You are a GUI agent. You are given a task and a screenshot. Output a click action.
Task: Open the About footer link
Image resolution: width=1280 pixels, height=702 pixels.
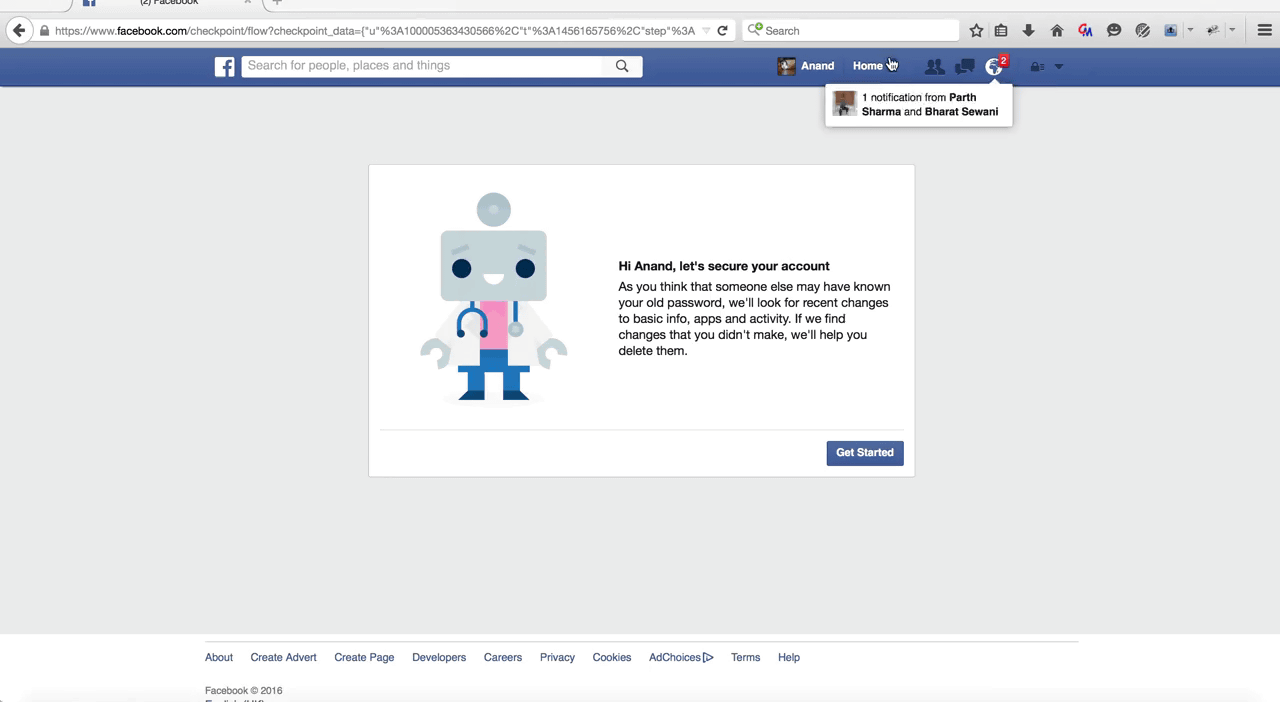click(219, 658)
